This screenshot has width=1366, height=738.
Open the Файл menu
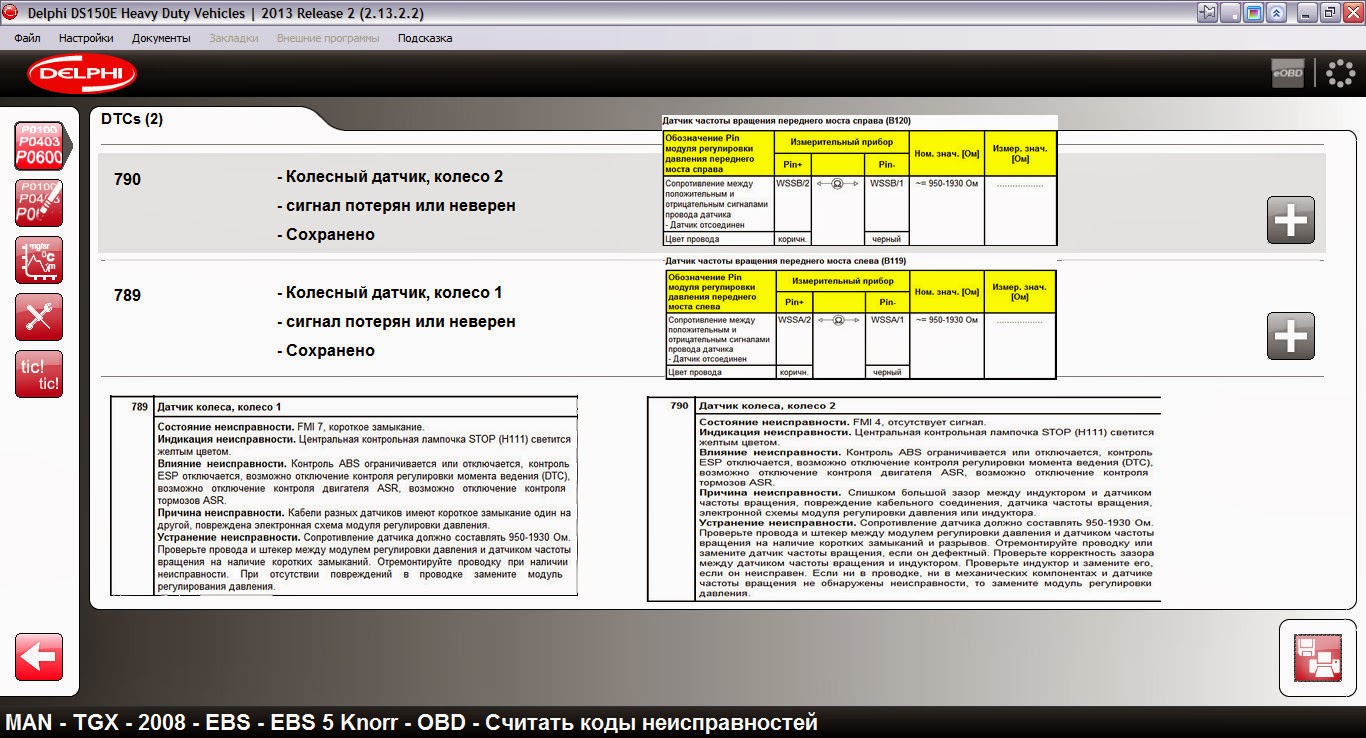pos(28,38)
